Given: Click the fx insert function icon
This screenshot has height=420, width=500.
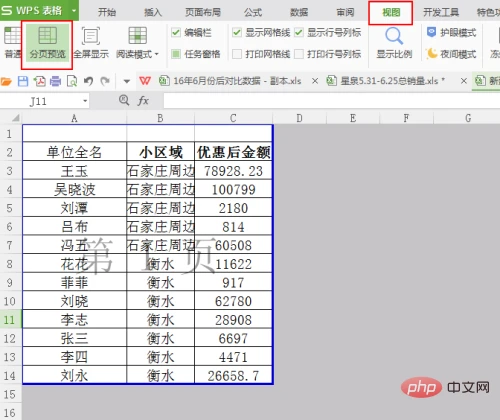Looking at the screenshot, I should (143, 100).
